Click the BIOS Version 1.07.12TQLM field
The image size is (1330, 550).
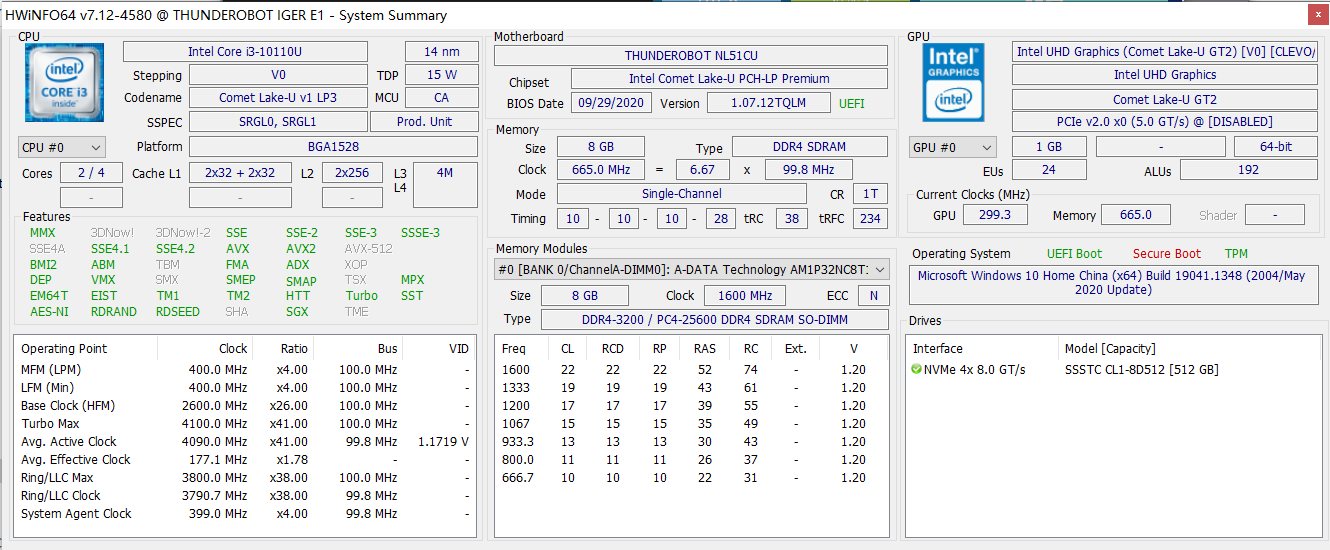click(769, 103)
